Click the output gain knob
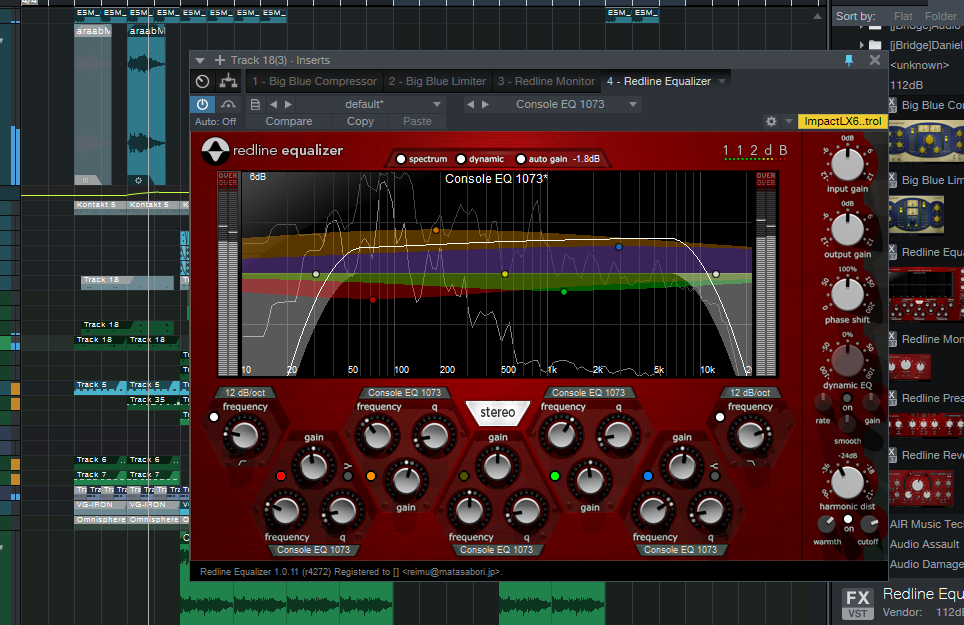Image resolution: width=964 pixels, height=625 pixels. [847, 229]
